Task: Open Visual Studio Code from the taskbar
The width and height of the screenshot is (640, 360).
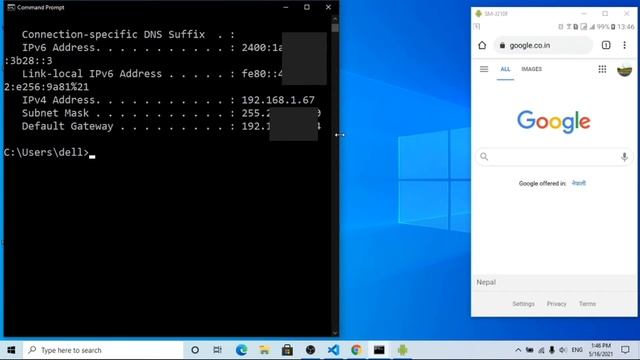Action: 333,350
